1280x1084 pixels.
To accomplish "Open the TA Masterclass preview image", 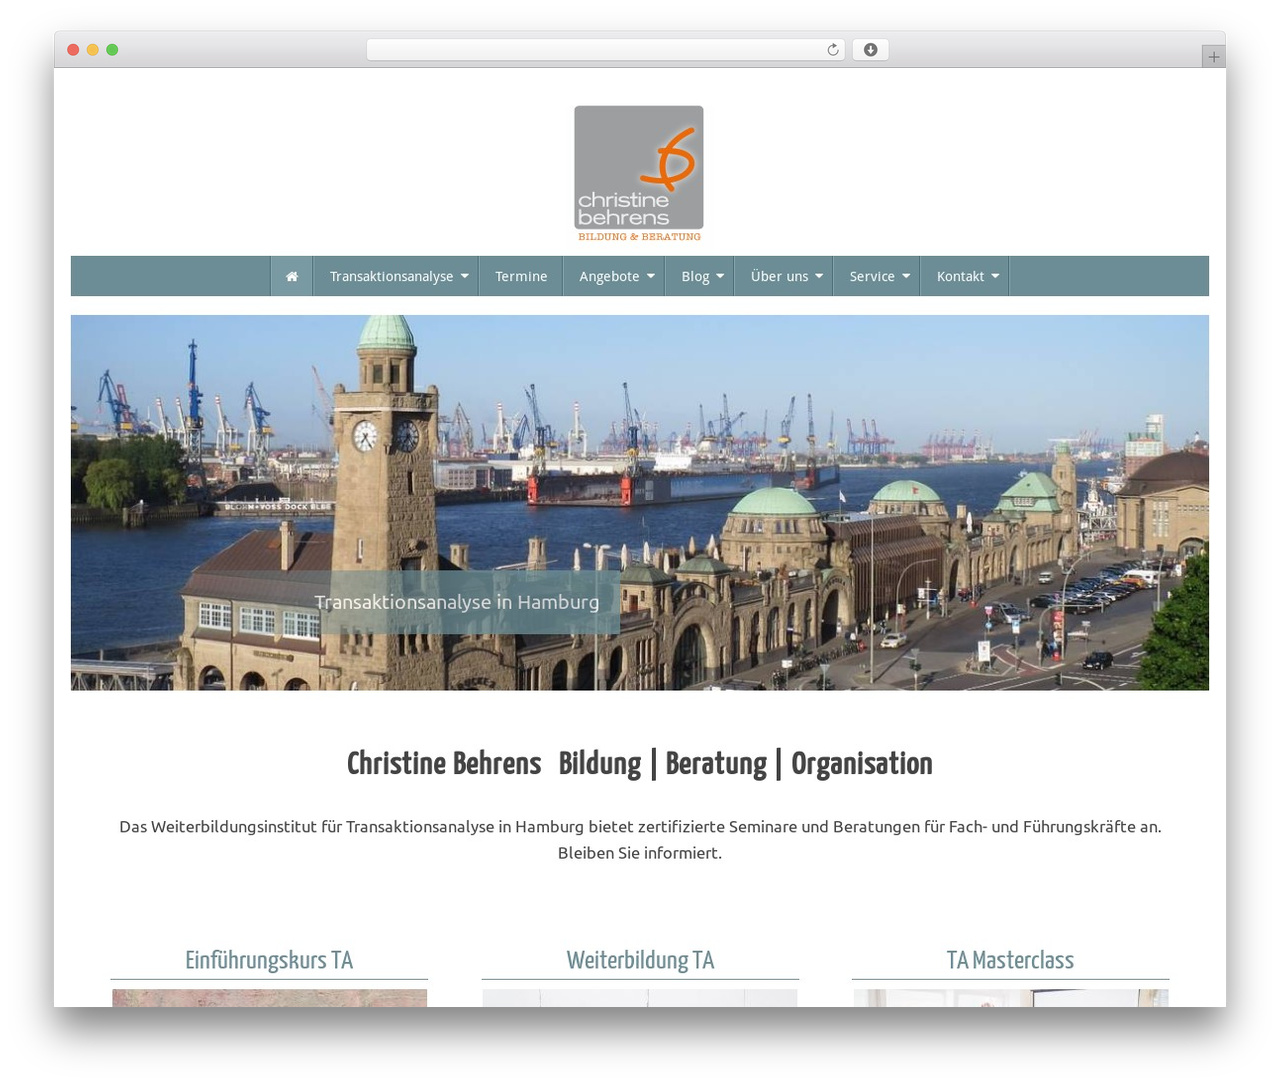I will (1010, 998).
